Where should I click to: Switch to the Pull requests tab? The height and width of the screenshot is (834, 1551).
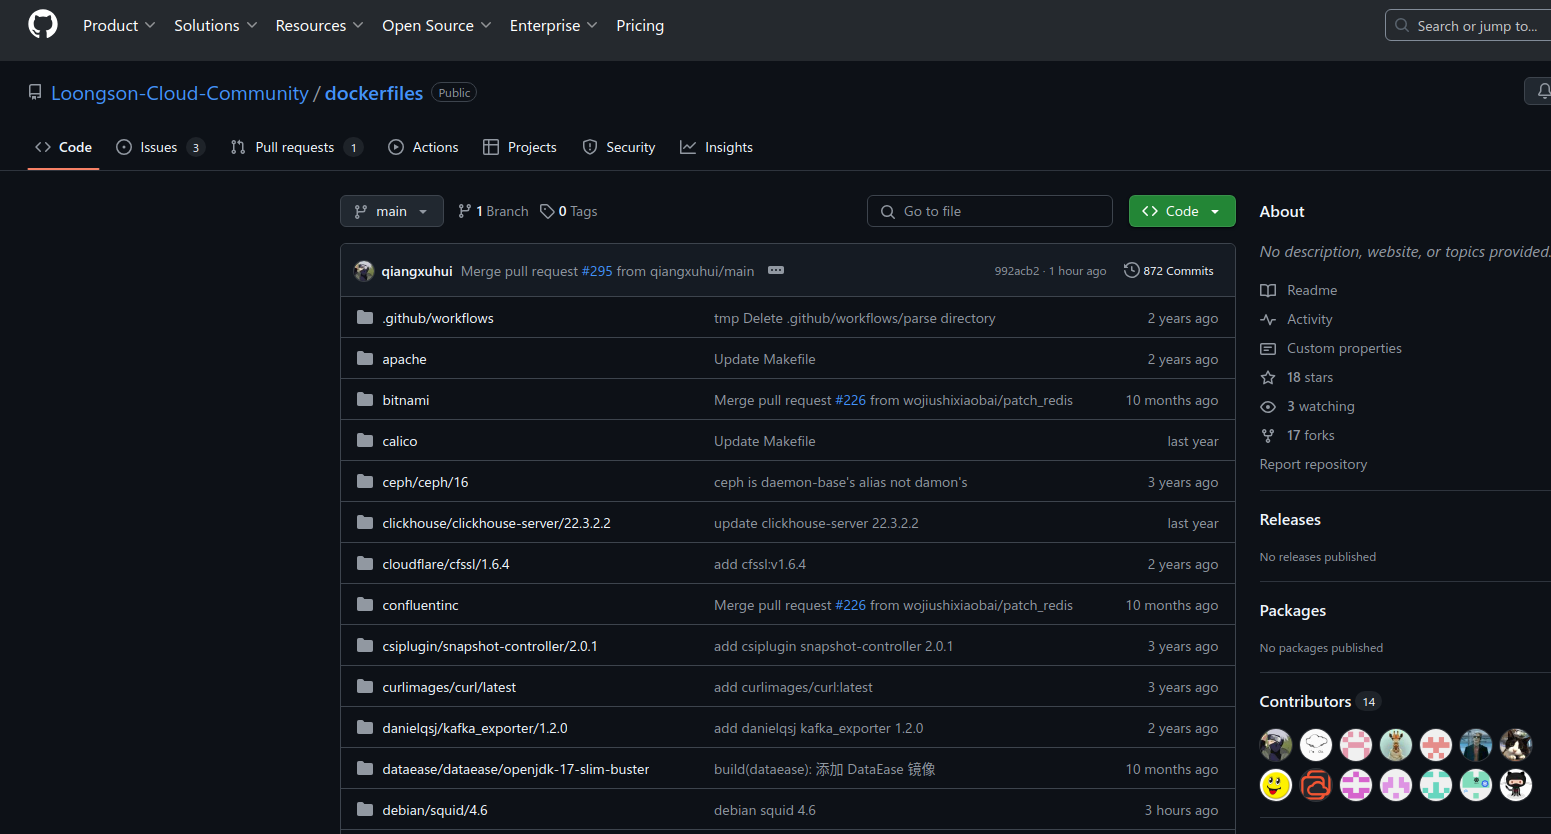(296, 147)
